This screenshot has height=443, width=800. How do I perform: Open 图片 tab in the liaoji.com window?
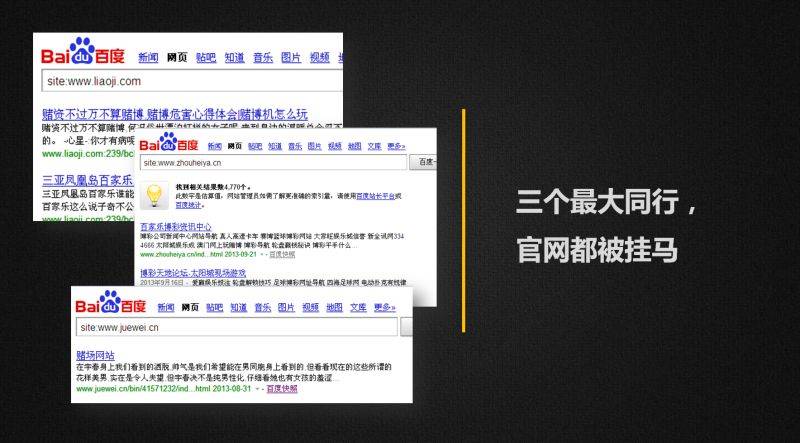point(291,58)
